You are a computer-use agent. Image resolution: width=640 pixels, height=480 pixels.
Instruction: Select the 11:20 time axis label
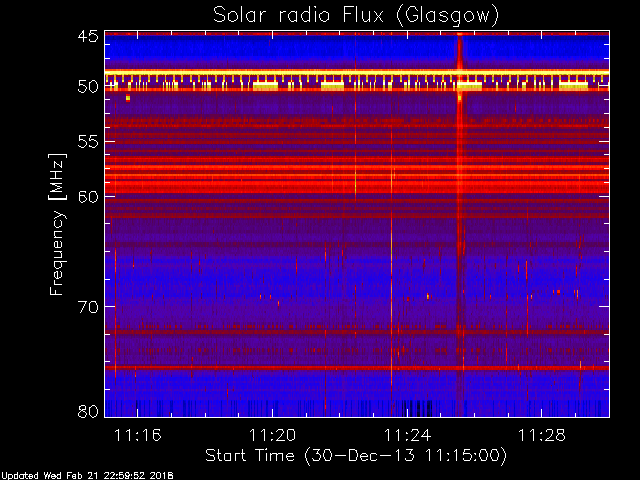tap(272, 435)
